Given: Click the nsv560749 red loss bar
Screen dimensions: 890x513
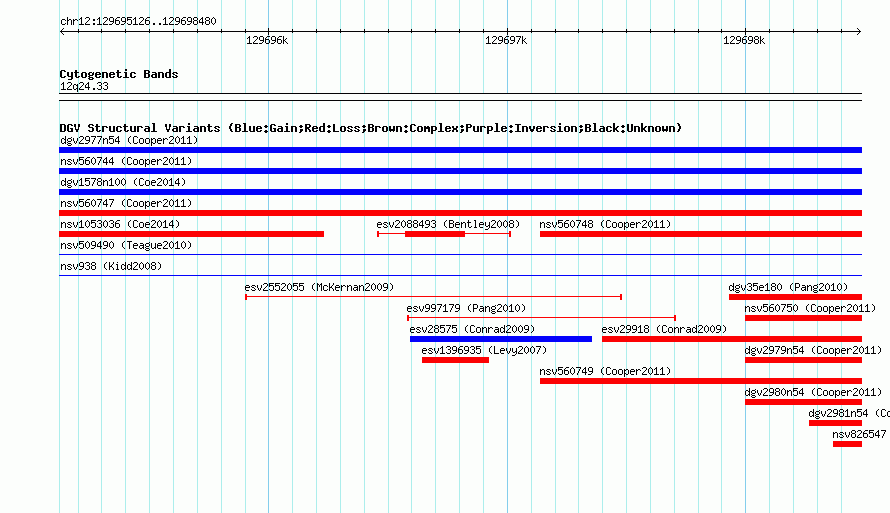Looking at the screenshot, I should (x=701, y=381).
